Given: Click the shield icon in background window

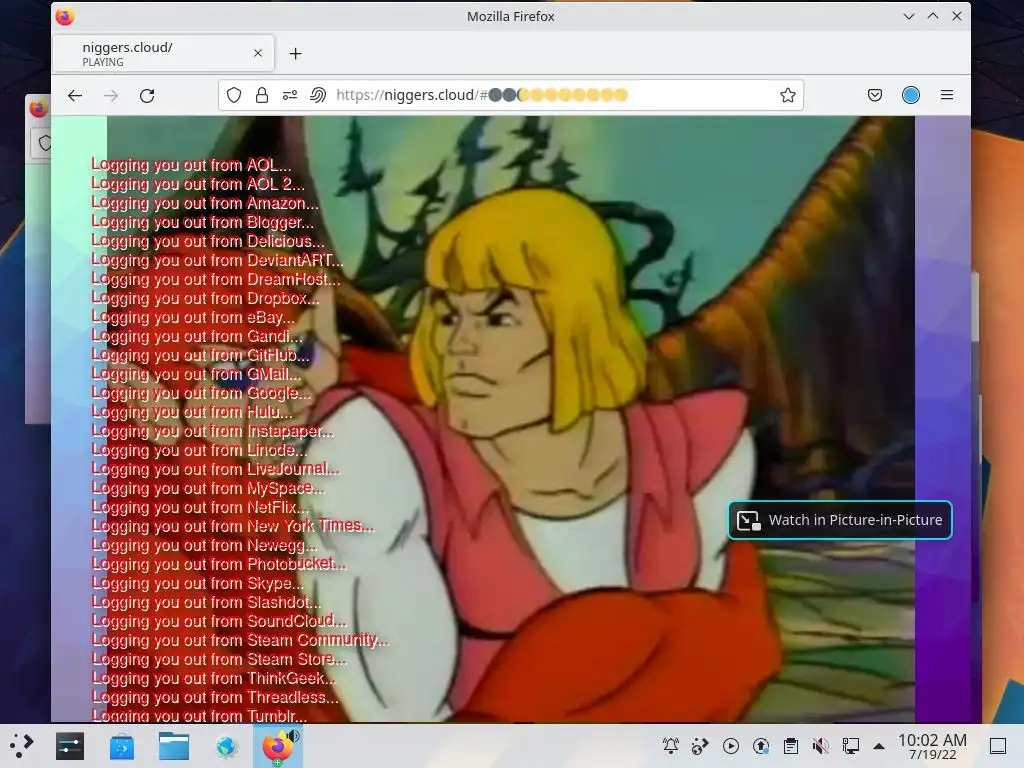Looking at the screenshot, I should pyautogui.click(x=44, y=143).
